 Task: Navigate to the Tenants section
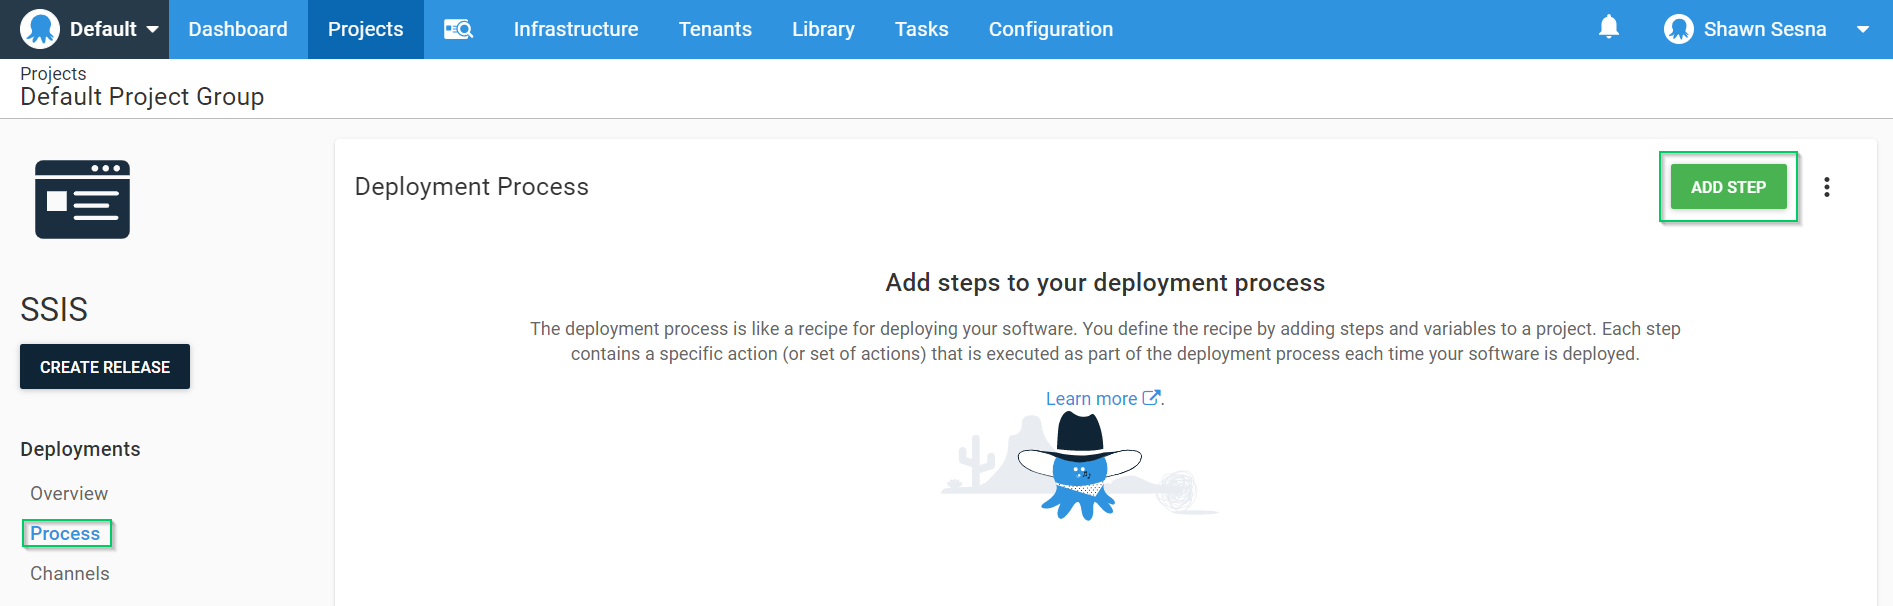715,29
